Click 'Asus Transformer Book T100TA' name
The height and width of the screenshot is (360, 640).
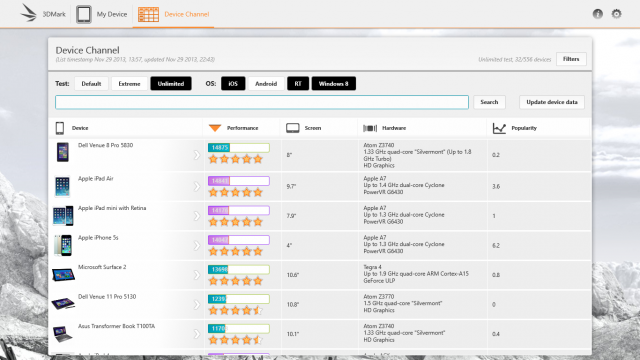pos(116,326)
